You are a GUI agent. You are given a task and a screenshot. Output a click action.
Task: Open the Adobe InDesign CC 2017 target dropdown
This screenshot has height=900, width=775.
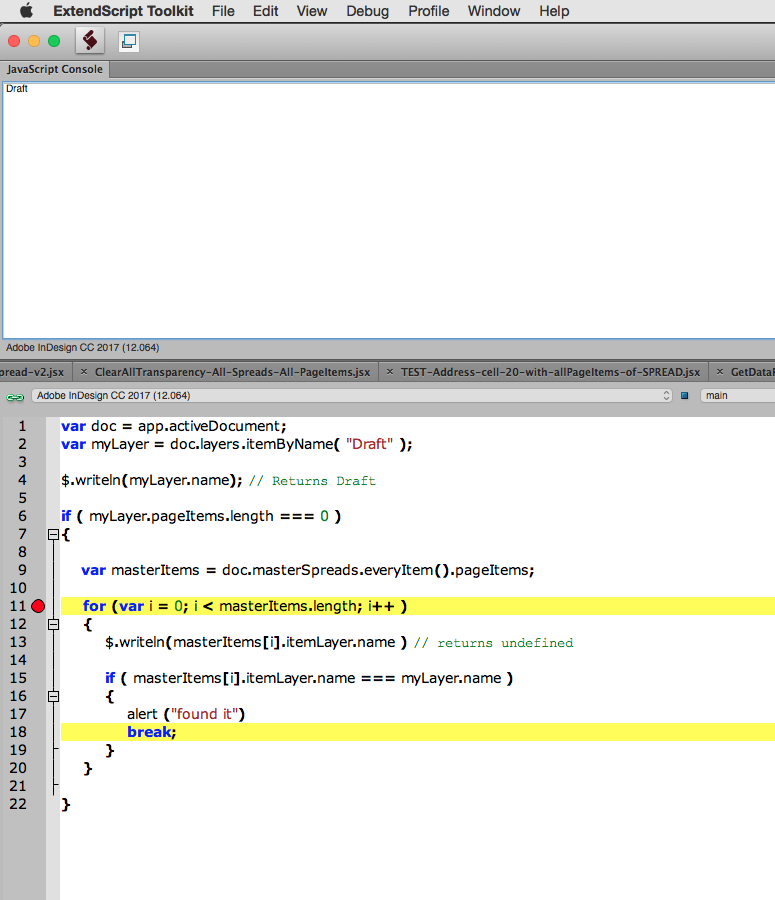click(351, 395)
